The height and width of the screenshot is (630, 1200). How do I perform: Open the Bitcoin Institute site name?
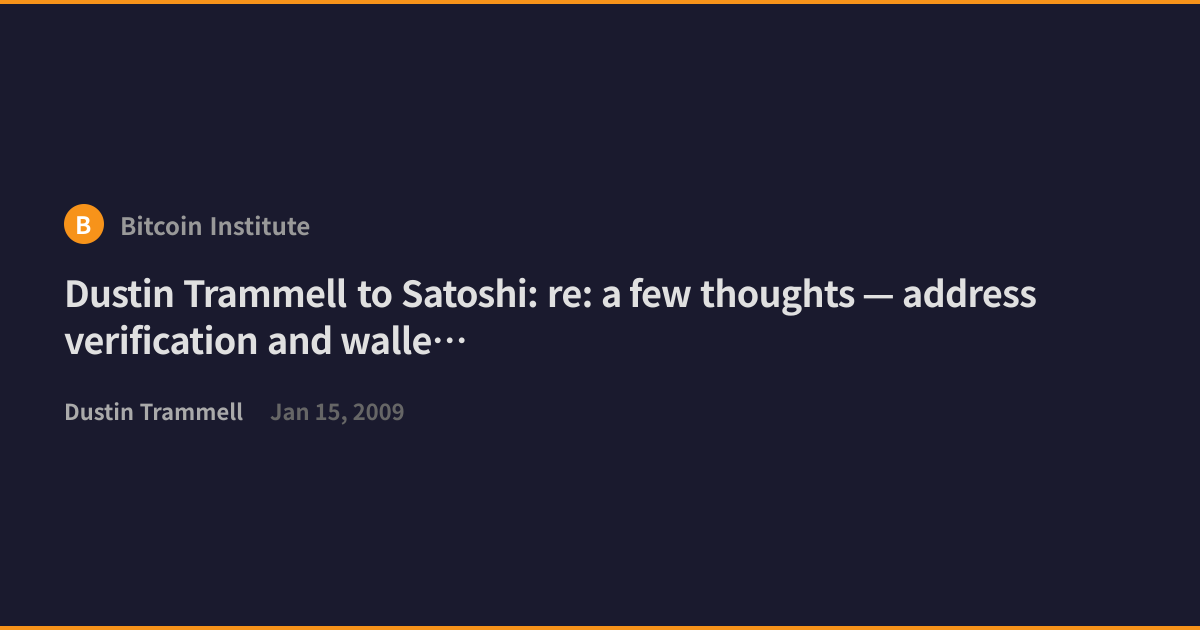click(x=215, y=226)
